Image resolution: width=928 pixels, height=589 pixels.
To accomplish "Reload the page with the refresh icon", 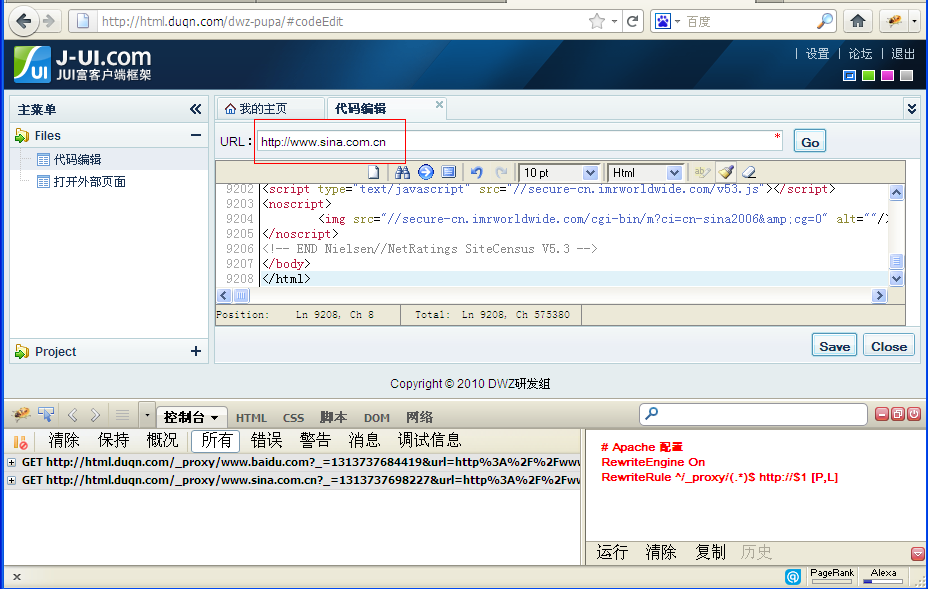I will (x=632, y=22).
